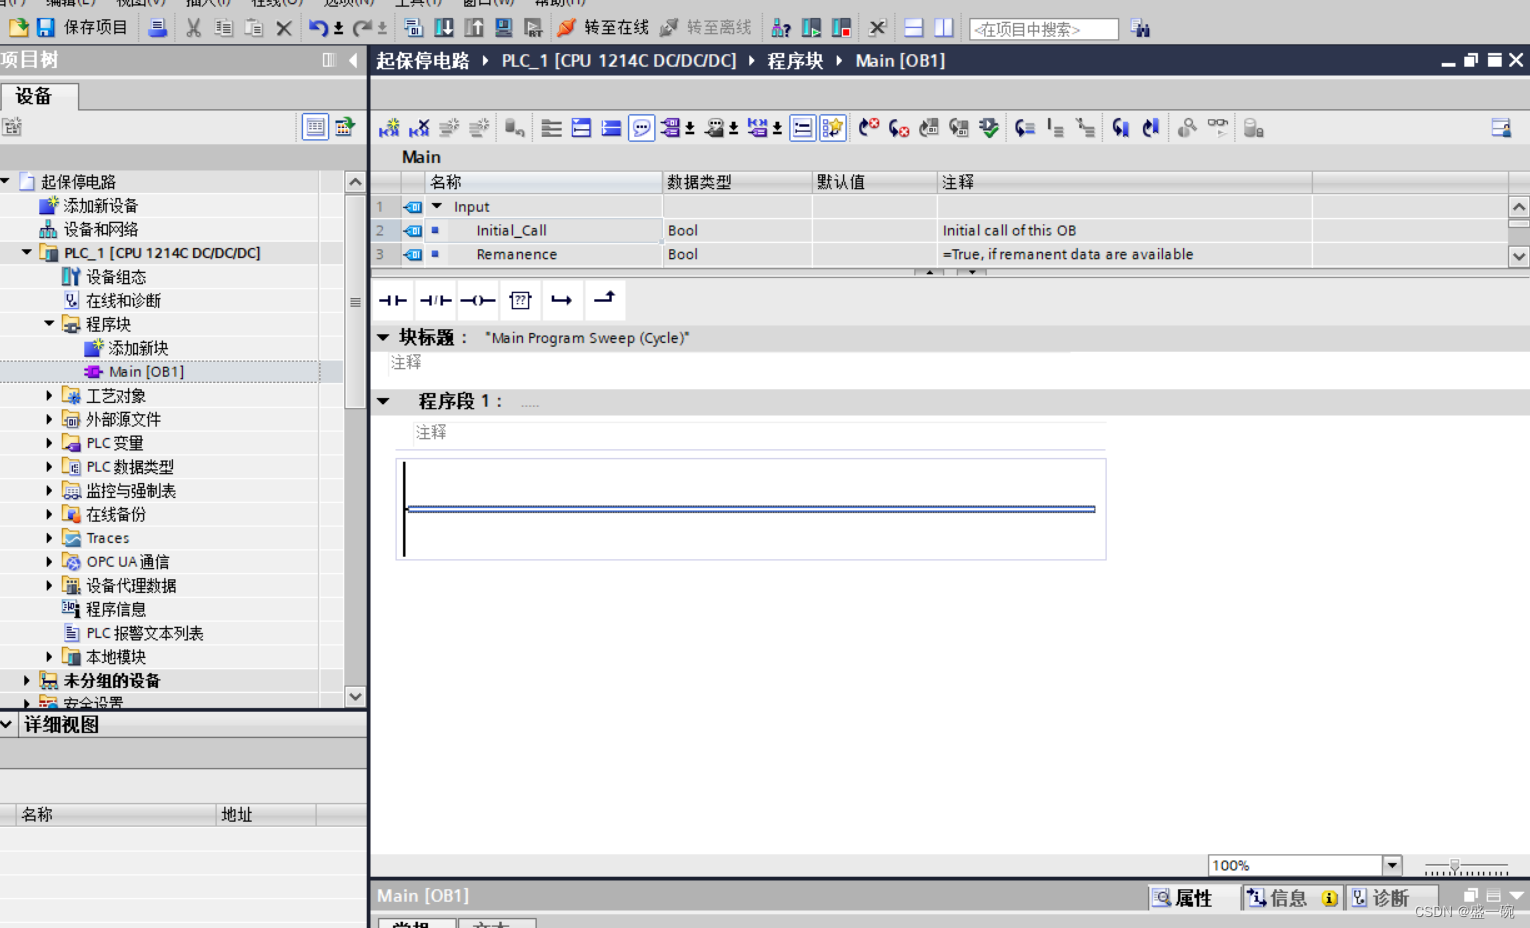Click the split editor vertically icon
1530x928 pixels.
(x=943, y=28)
